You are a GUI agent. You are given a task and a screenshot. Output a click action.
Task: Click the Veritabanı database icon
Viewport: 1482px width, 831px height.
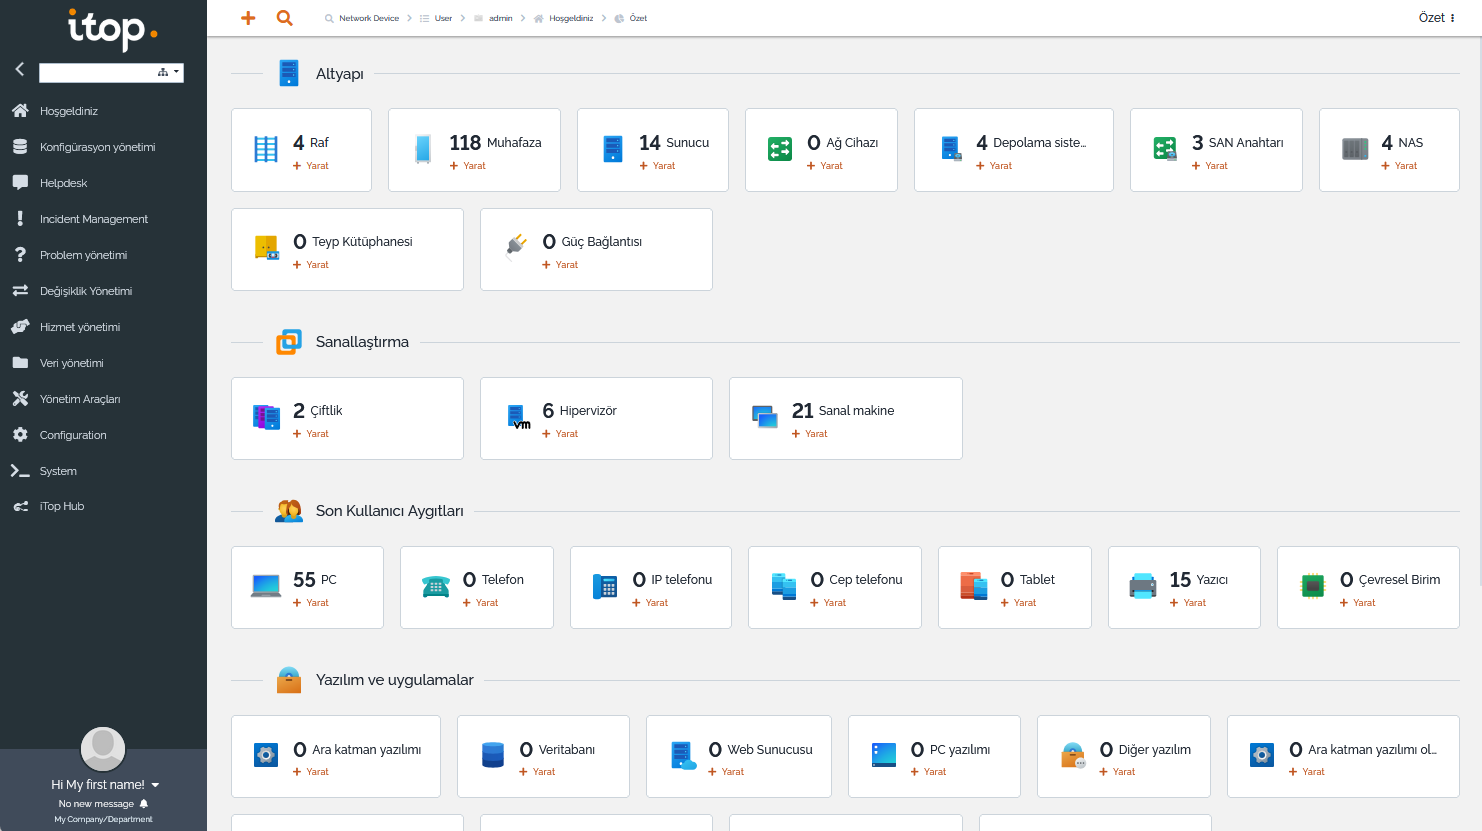pyautogui.click(x=493, y=755)
